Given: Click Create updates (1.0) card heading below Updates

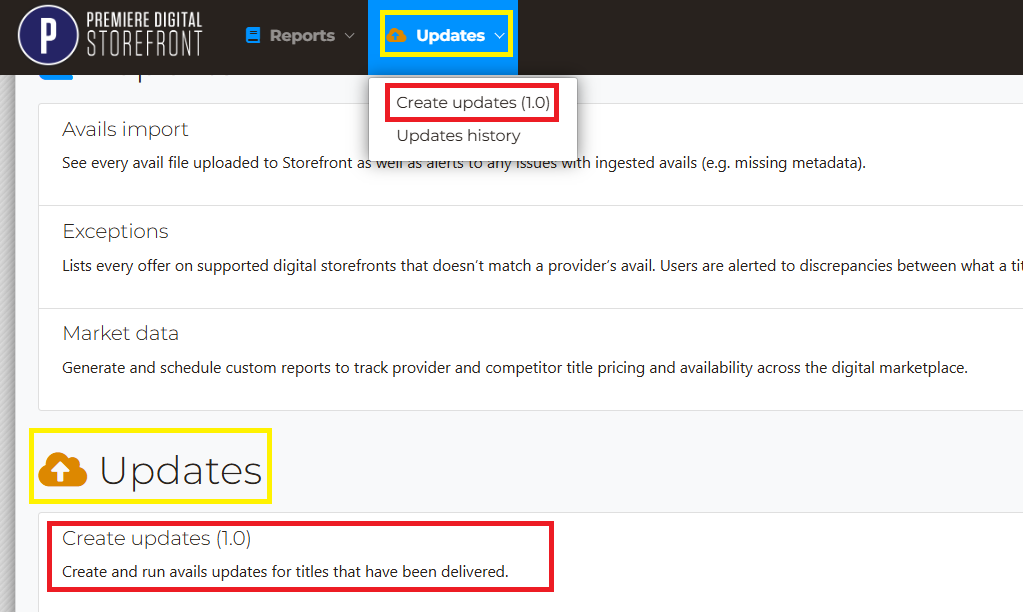Looking at the screenshot, I should (156, 538).
